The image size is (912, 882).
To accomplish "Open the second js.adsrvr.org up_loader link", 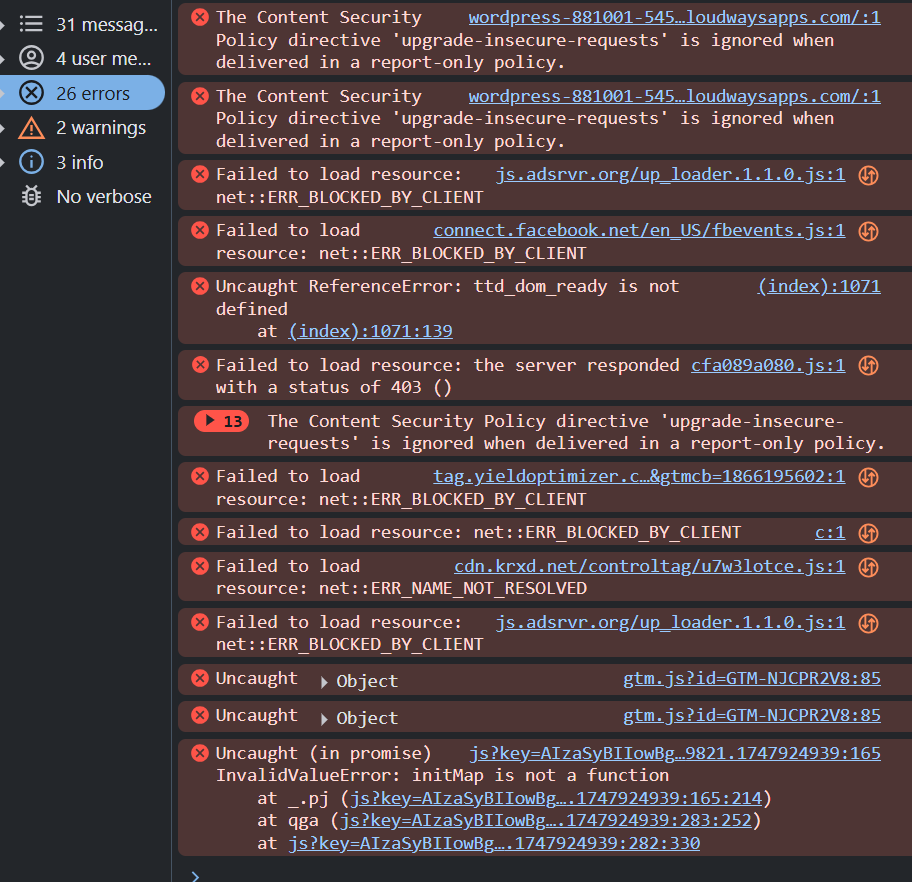I will [x=670, y=623].
